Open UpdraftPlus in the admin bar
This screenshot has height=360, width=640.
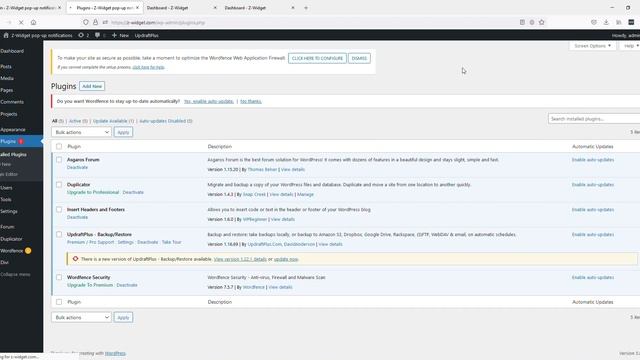(147, 36)
